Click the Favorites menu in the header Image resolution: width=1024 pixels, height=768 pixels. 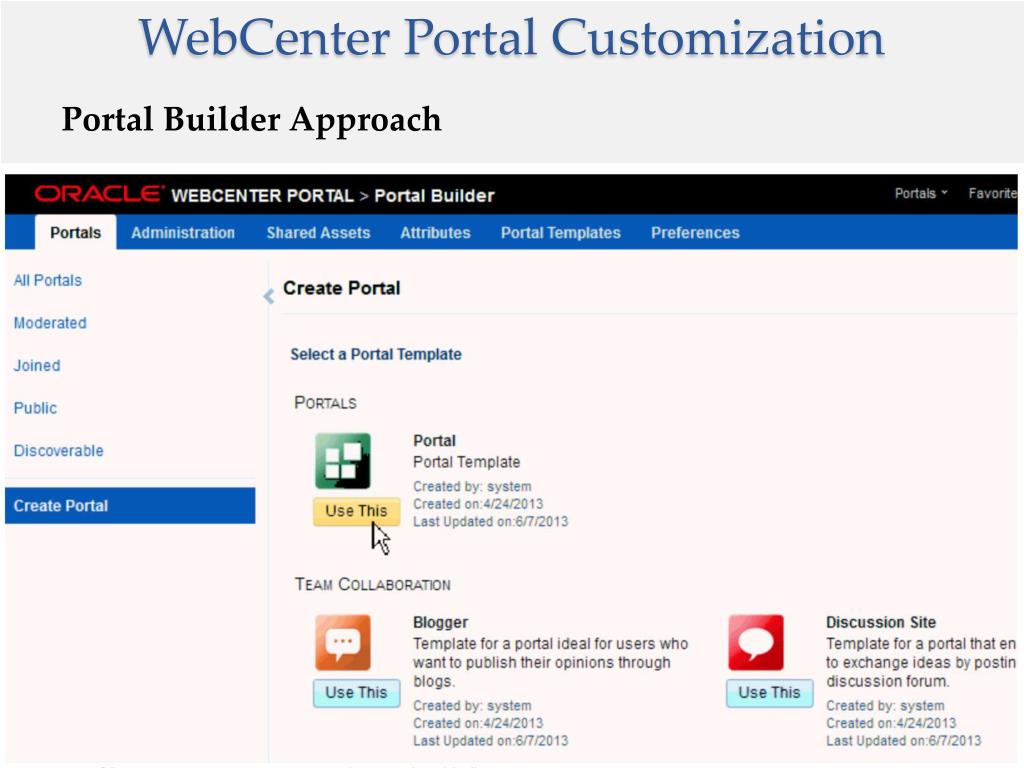tap(993, 193)
